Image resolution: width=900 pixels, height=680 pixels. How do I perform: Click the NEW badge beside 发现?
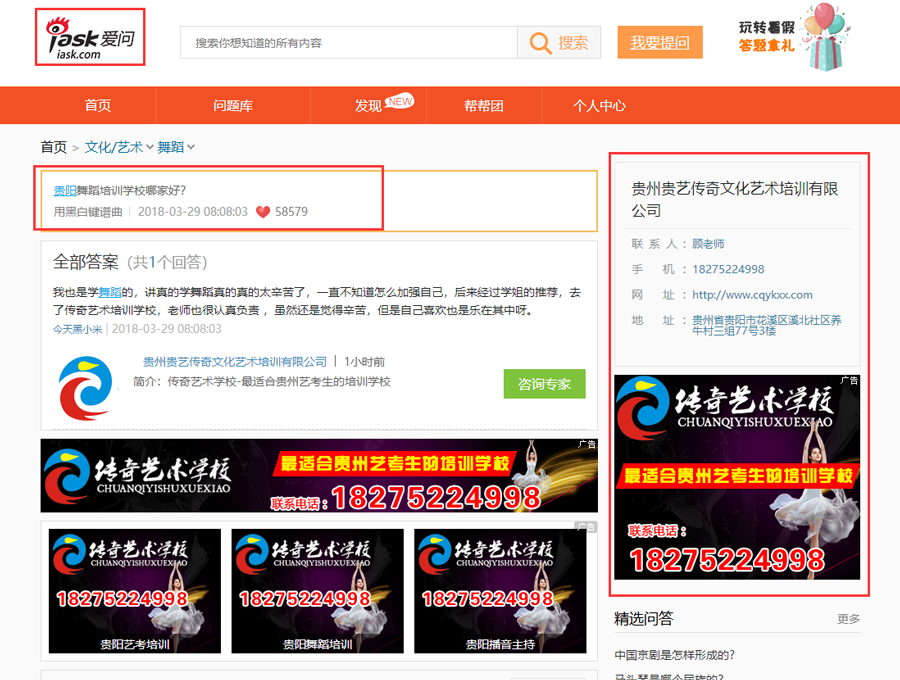click(399, 101)
